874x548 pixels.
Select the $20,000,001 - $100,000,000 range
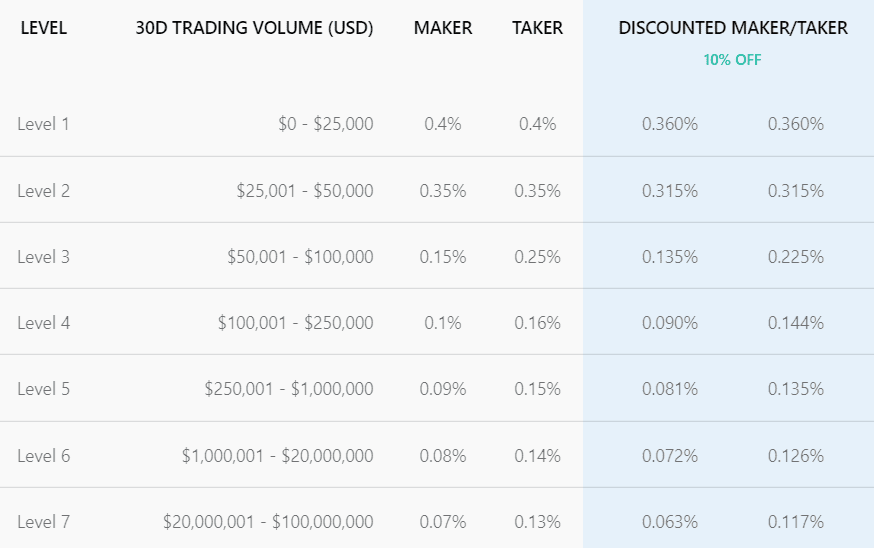(x=268, y=522)
